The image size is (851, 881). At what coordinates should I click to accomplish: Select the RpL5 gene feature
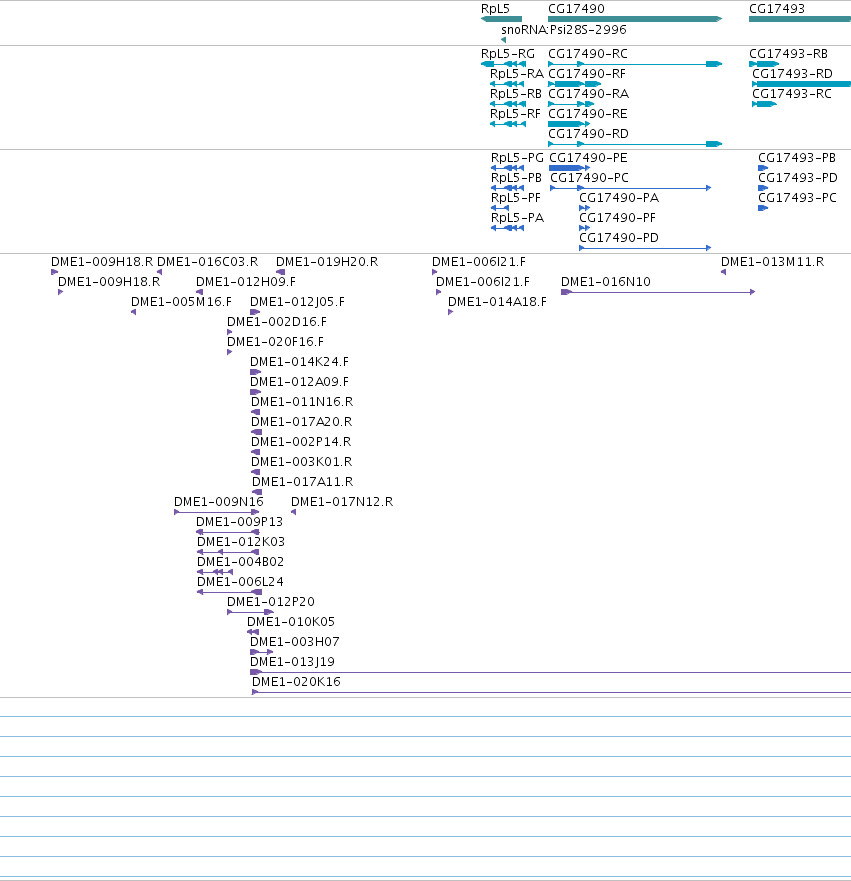point(501,19)
